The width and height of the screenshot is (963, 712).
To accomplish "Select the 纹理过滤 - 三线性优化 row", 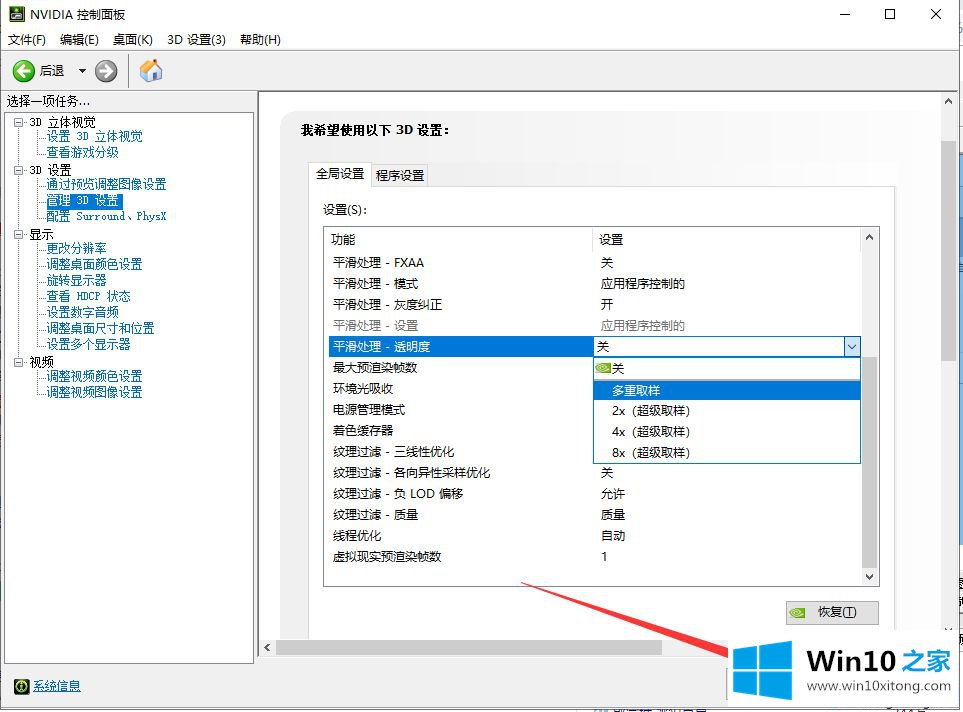I will (461, 452).
